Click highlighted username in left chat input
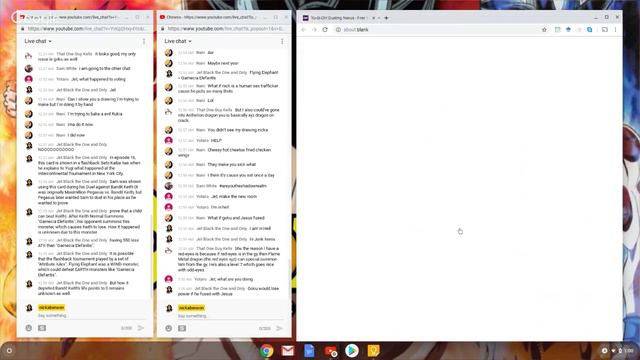The image size is (640, 360). click(51, 307)
